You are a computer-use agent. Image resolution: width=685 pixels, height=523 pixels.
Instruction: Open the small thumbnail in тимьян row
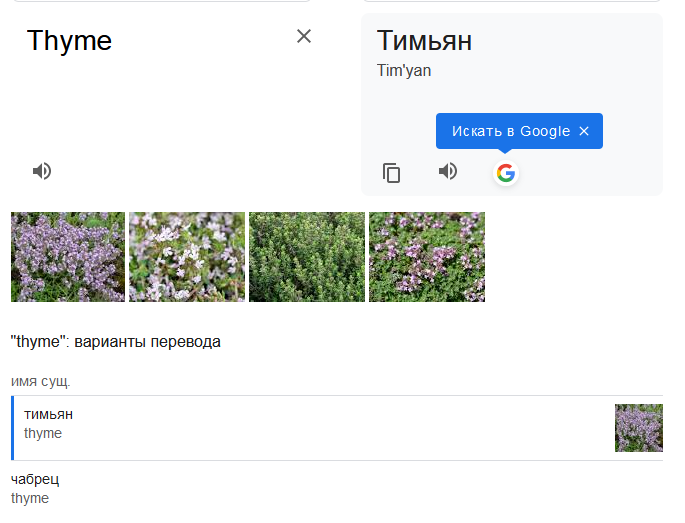638,428
